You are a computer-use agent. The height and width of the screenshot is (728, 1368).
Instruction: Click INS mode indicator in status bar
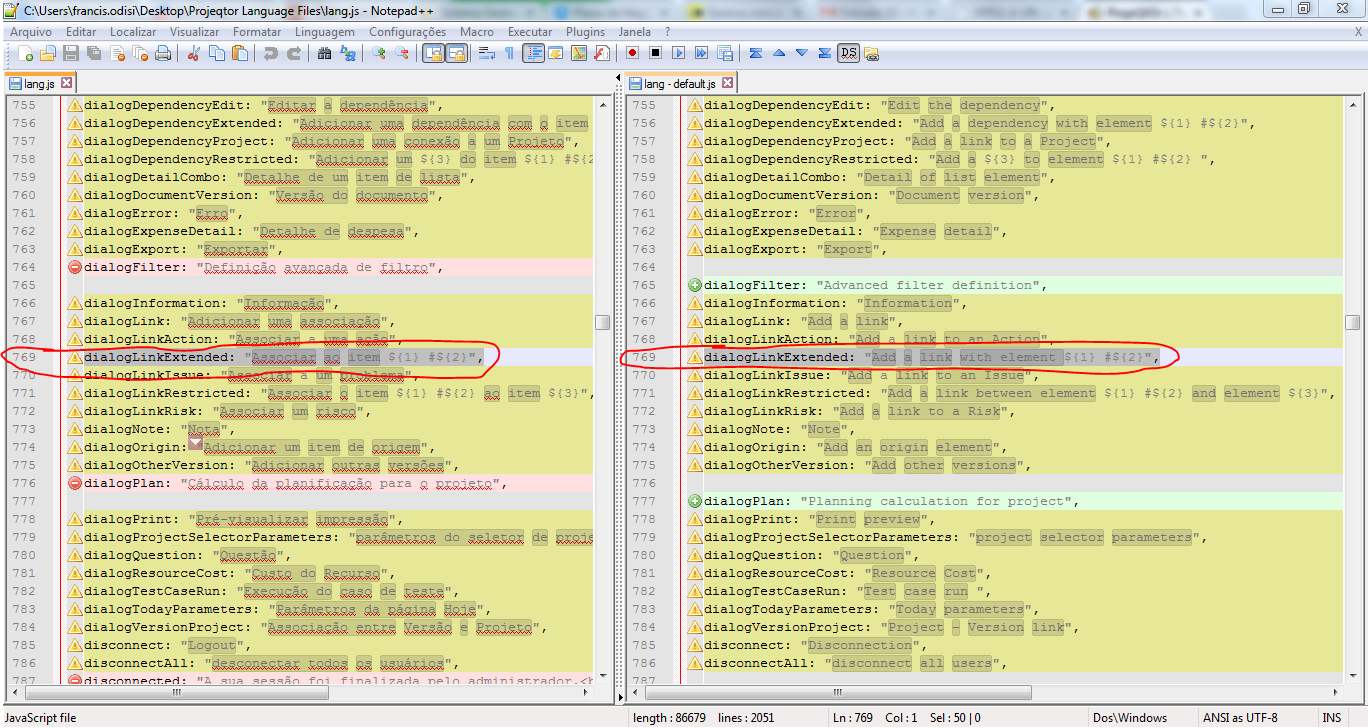click(1331, 718)
